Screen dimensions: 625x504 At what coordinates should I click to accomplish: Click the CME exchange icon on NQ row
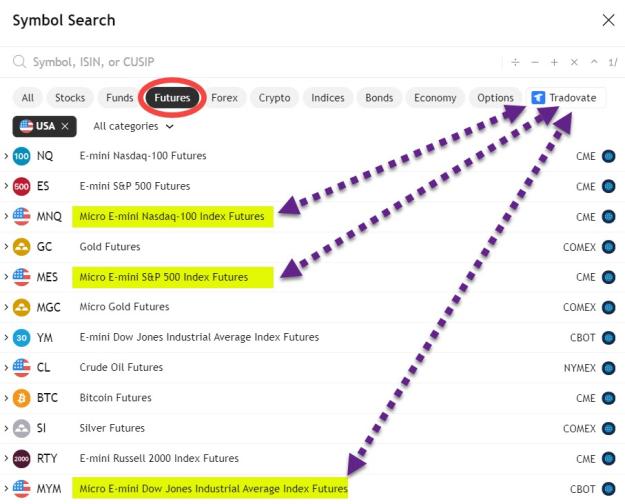click(x=608, y=156)
